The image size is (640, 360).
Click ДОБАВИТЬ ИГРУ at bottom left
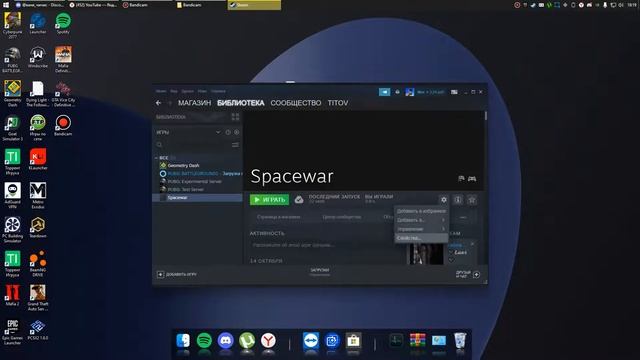[177, 274]
